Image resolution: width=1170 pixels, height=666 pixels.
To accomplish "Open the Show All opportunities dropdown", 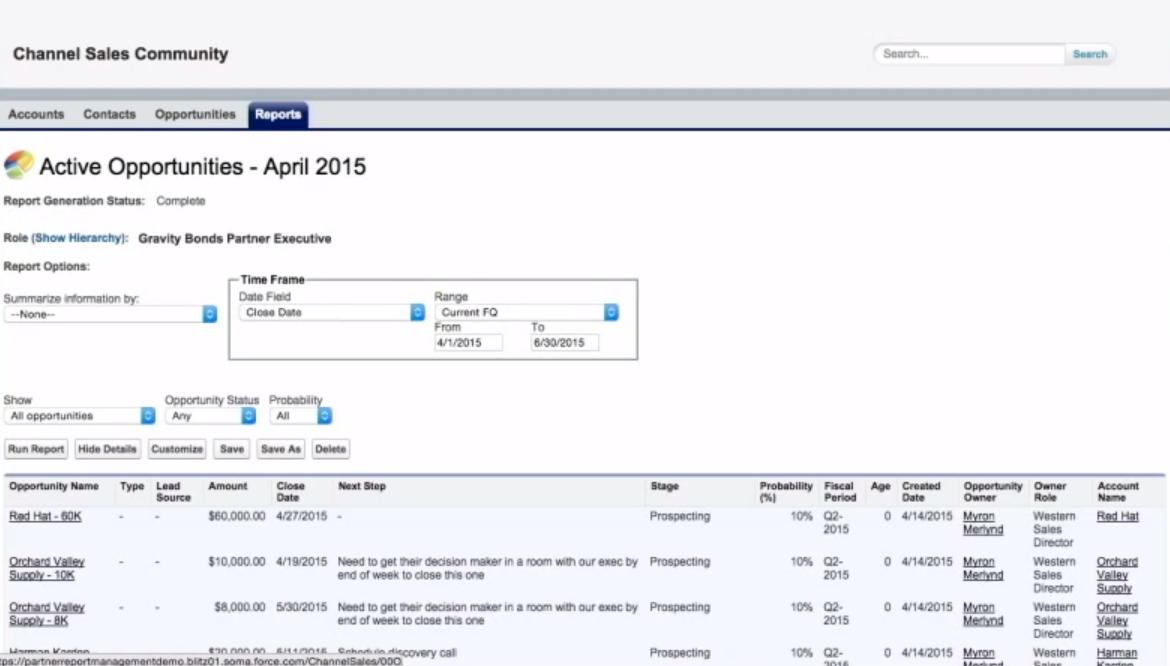I will (79, 415).
